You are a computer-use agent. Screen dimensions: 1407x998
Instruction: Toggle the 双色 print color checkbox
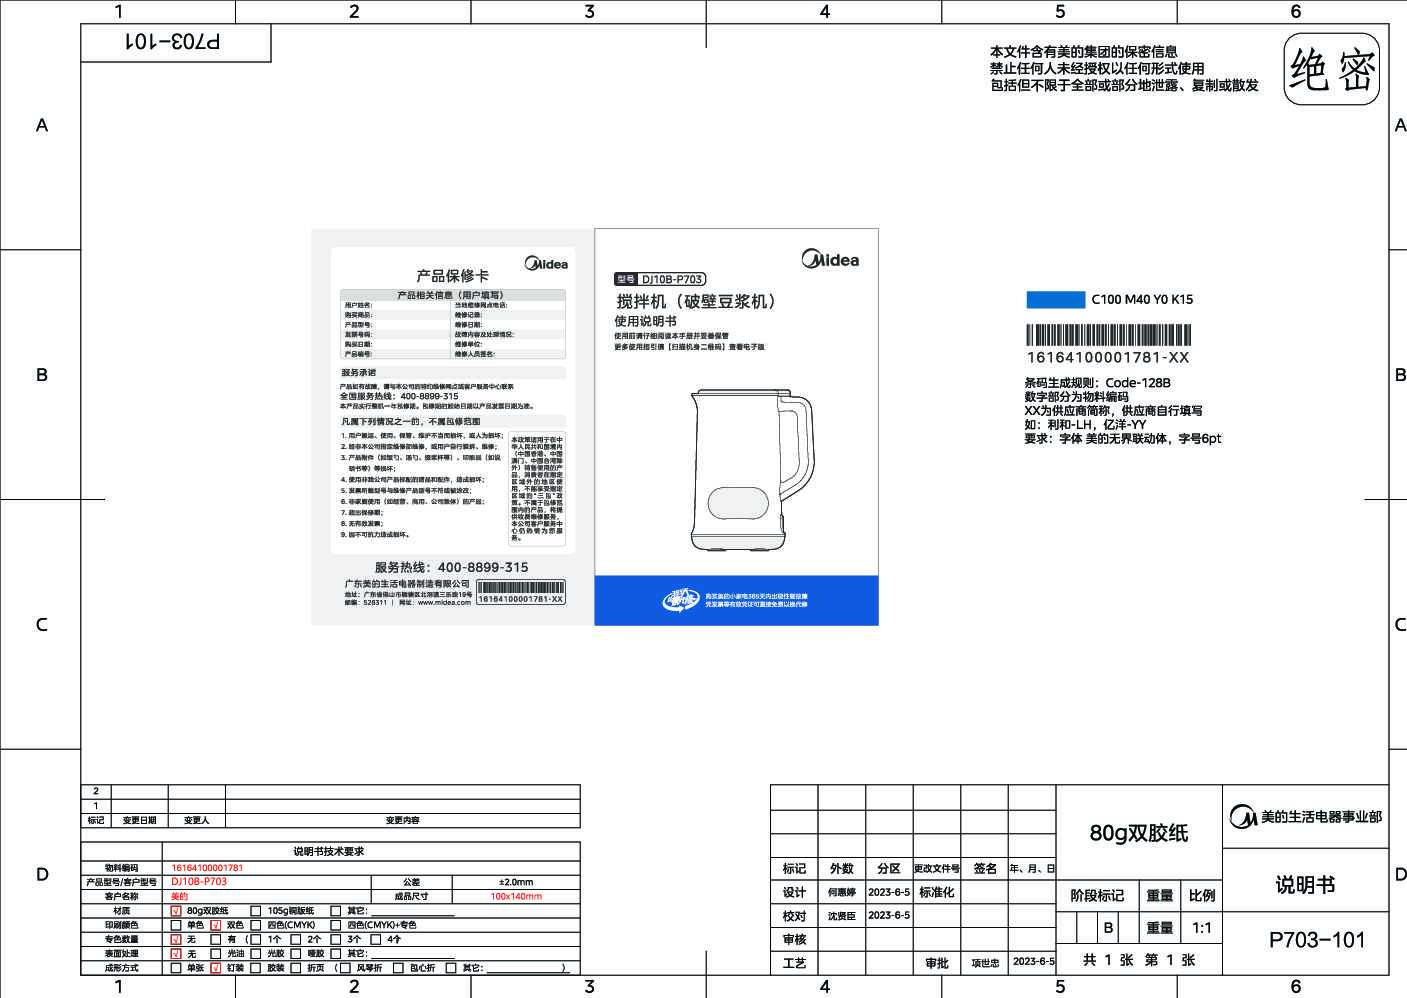pos(216,925)
